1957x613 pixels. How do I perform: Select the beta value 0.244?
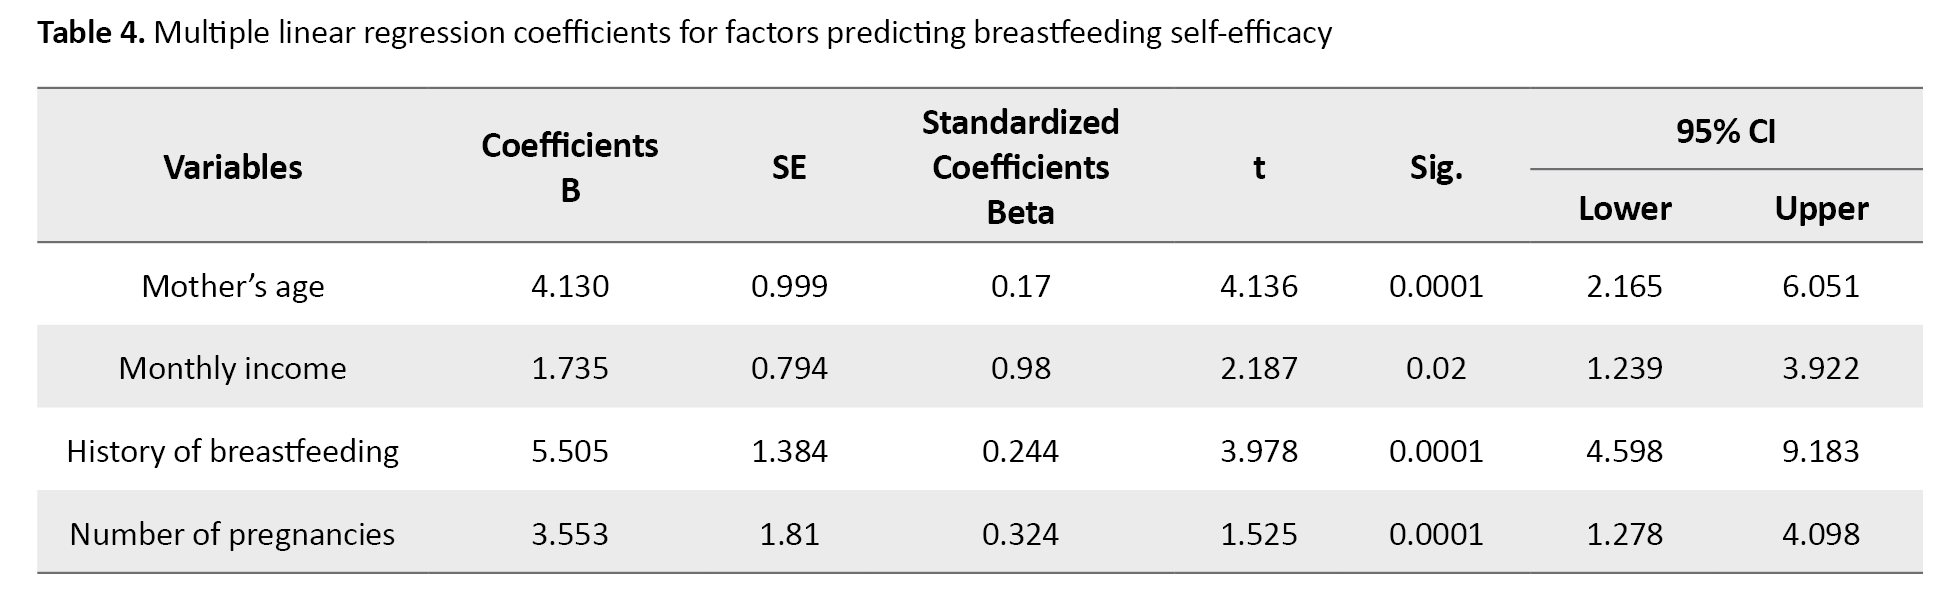coord(1020,451)
